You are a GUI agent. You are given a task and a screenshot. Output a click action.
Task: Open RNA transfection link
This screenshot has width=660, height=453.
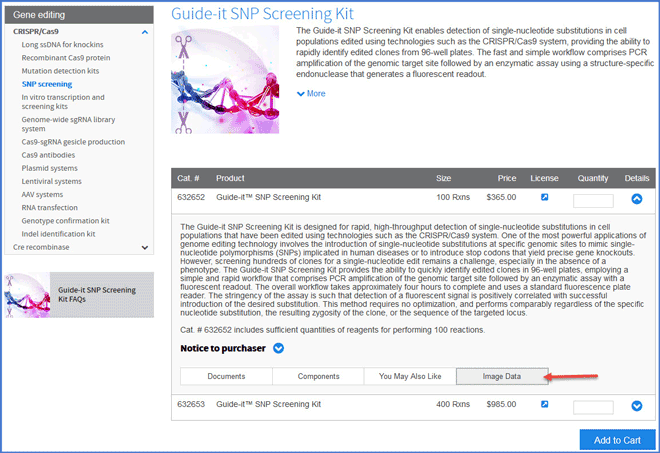[x=49, y=208]
